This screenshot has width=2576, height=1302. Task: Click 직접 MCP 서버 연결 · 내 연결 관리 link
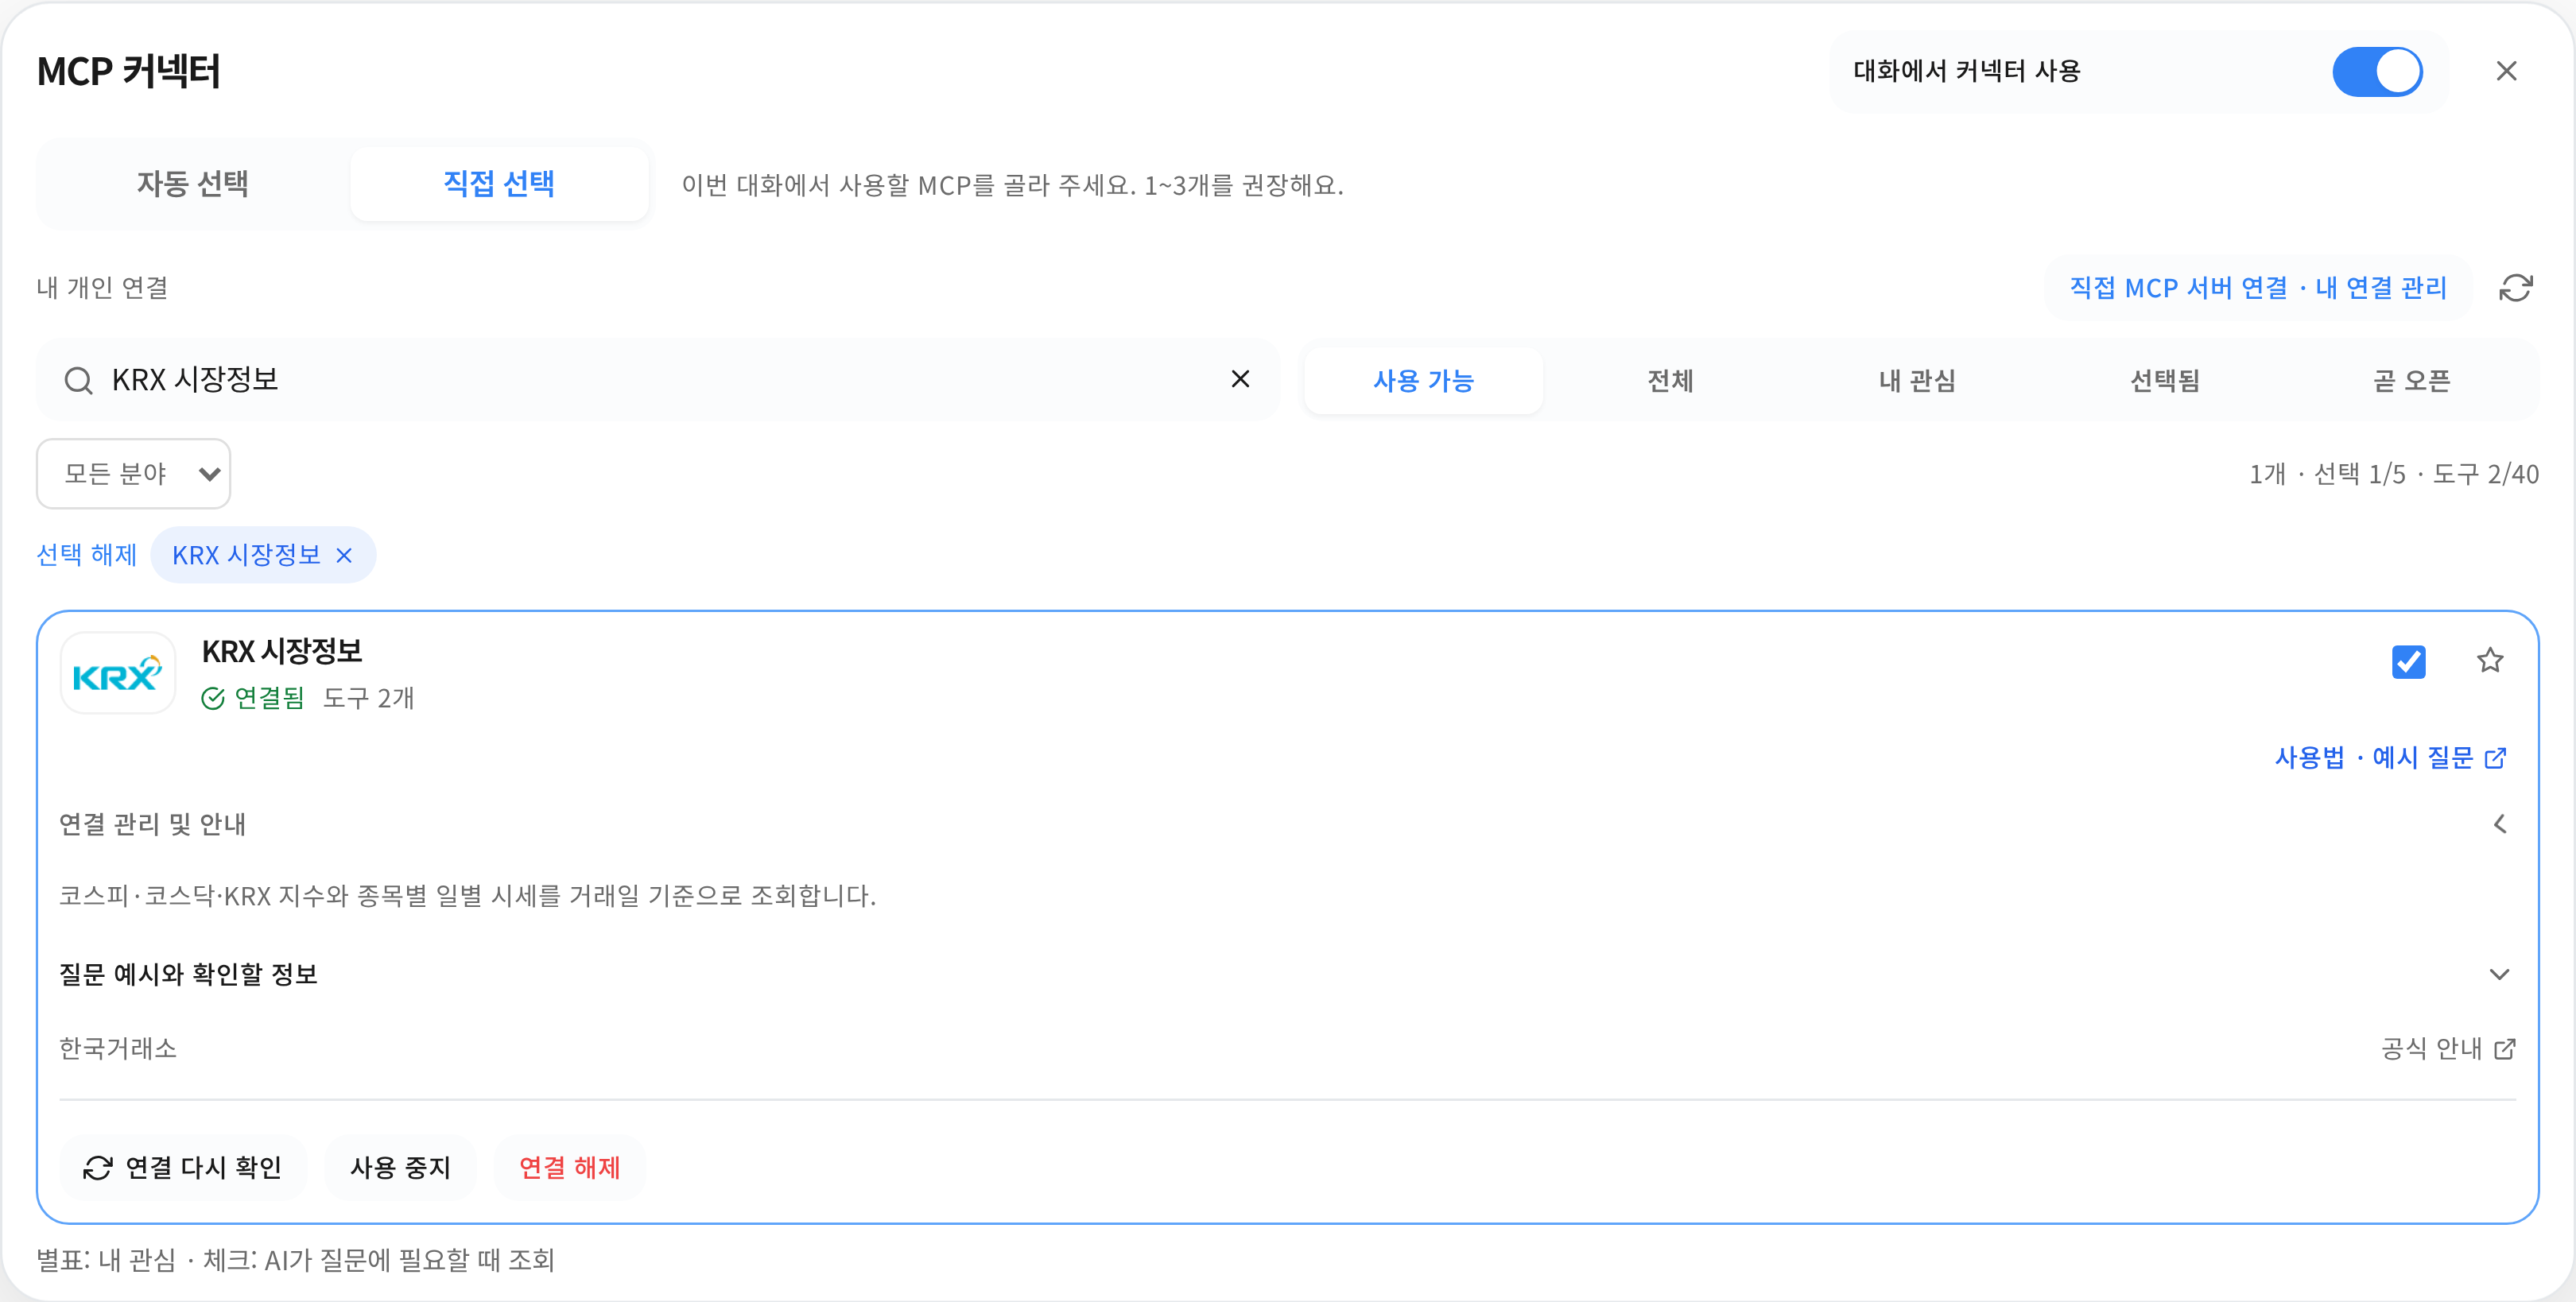click(x=2258, y=288)
